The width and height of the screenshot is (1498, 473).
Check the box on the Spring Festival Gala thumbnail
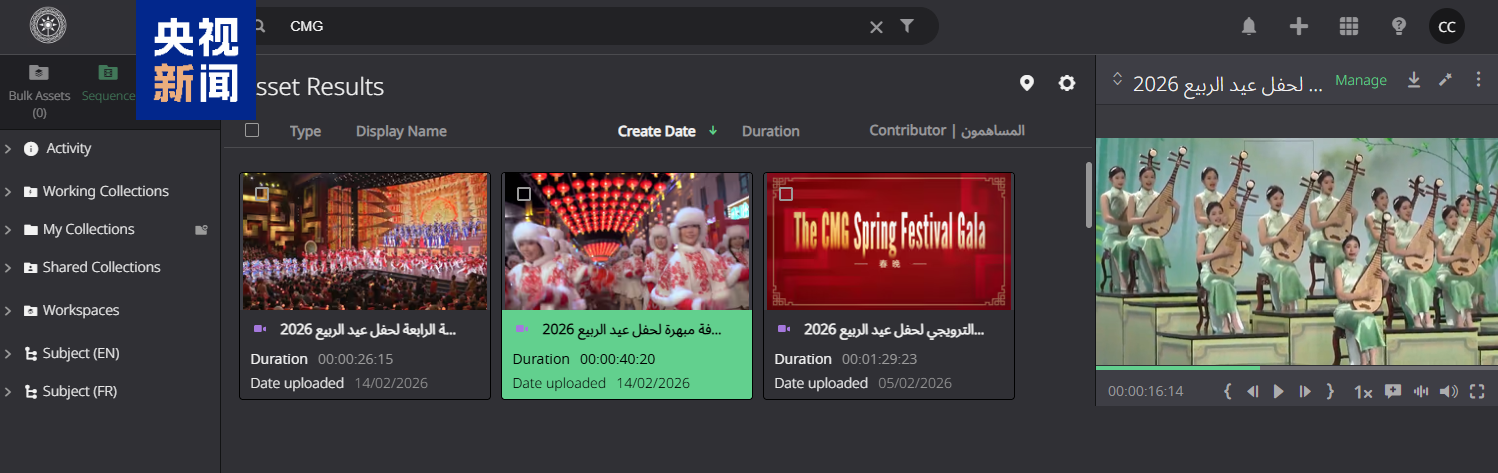tap(786, 193)
